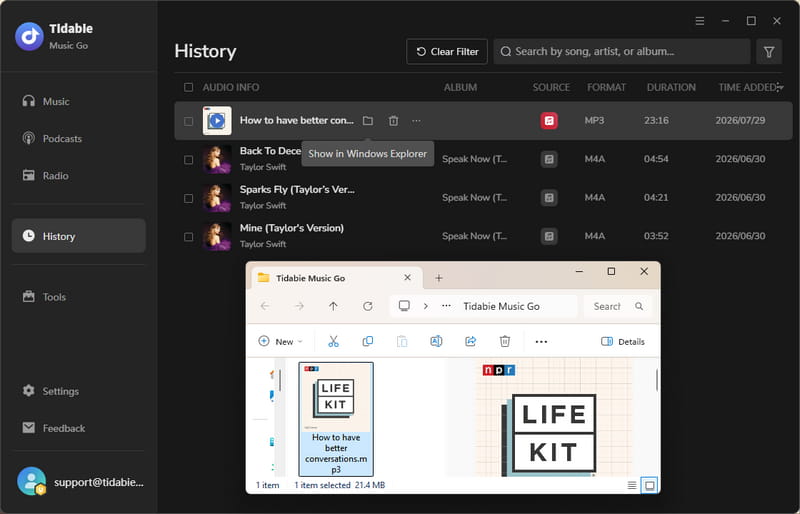This screenshot has height=514, width=800.
Task: Go back in Explorer window
Action: 265,306
